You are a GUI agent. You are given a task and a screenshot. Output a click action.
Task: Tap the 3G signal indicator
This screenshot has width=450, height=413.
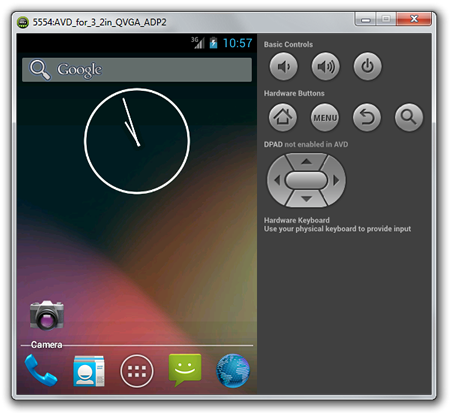198,43
